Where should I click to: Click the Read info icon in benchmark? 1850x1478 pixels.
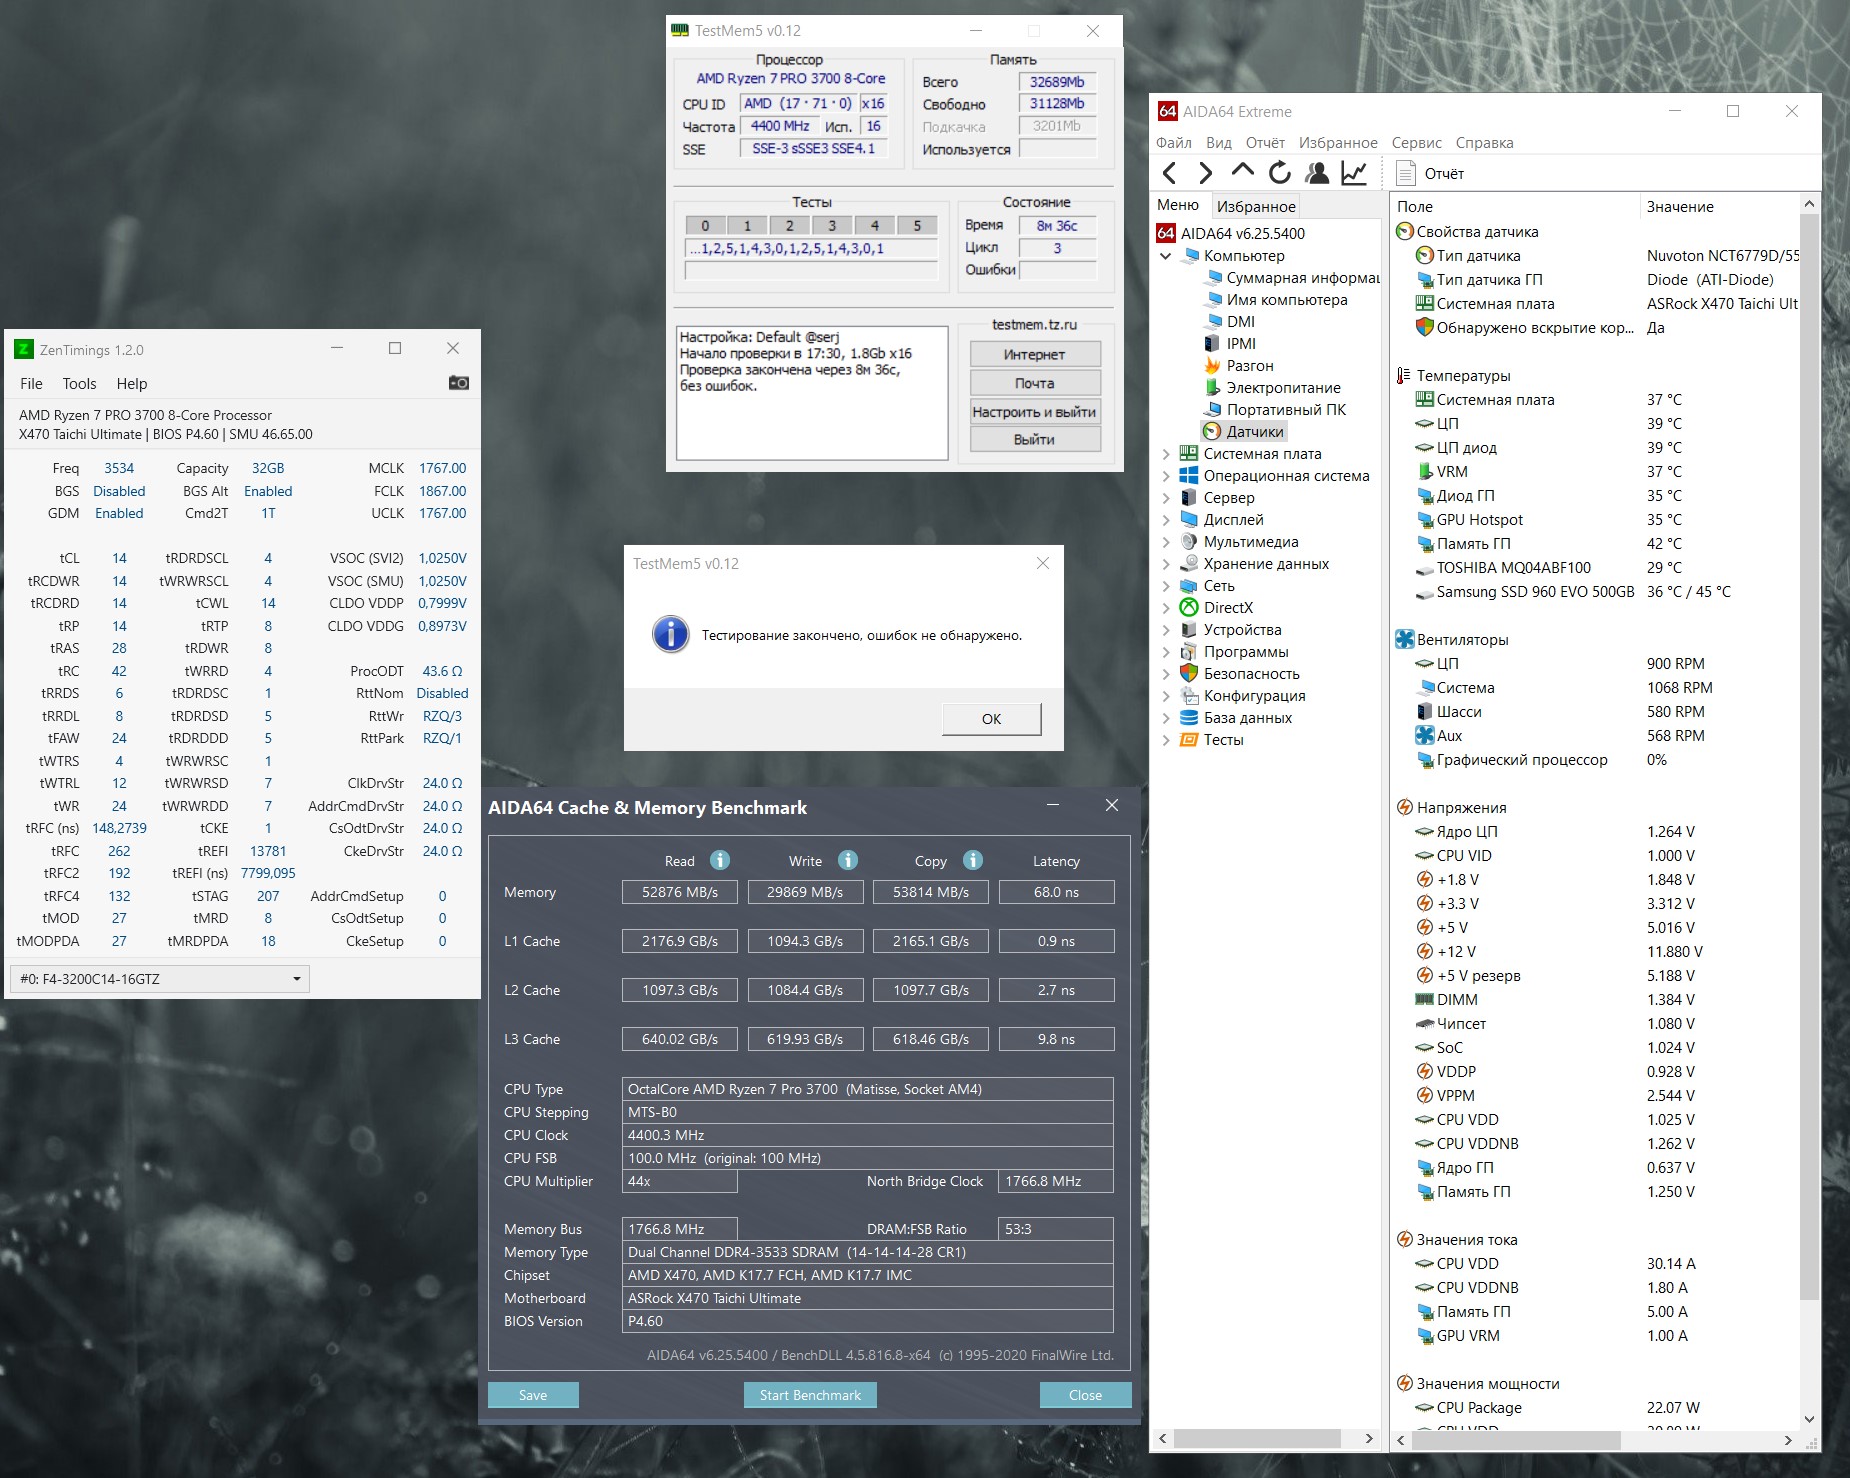point(720,860)
